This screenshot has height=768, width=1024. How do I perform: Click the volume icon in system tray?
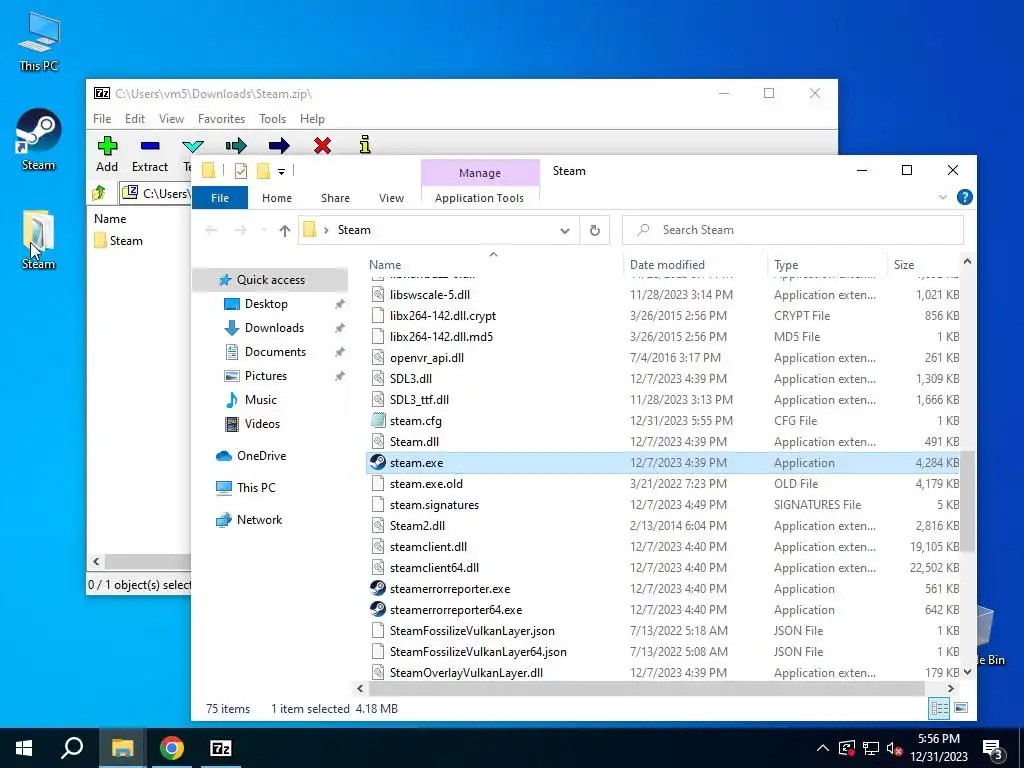pyautogui.click(x=894, y=748)
